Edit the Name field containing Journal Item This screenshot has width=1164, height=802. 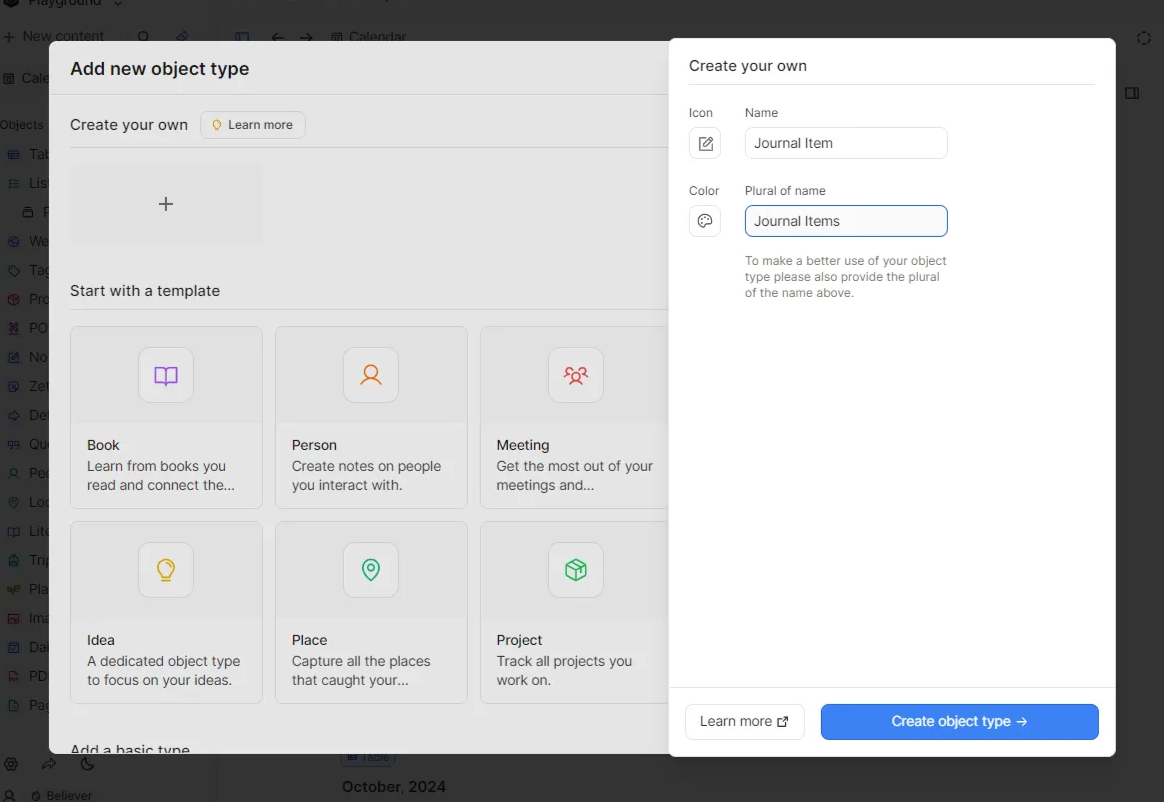point(846,143)
